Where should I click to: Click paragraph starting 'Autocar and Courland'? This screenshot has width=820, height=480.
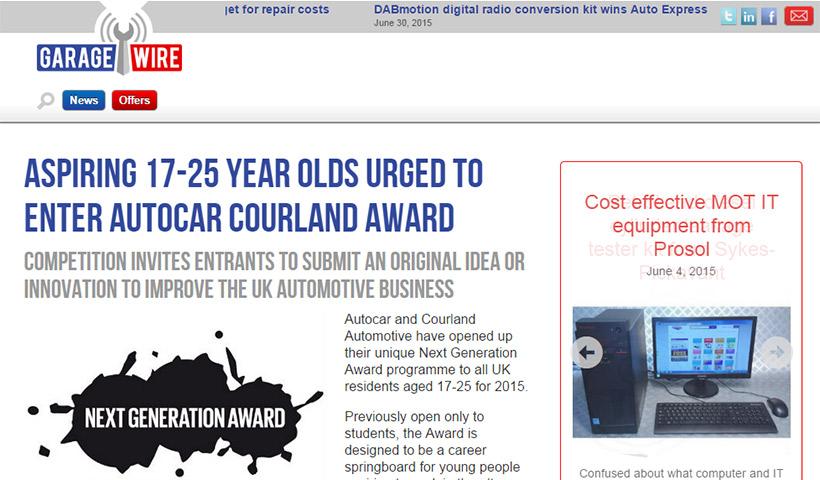[x=436, y=352]
